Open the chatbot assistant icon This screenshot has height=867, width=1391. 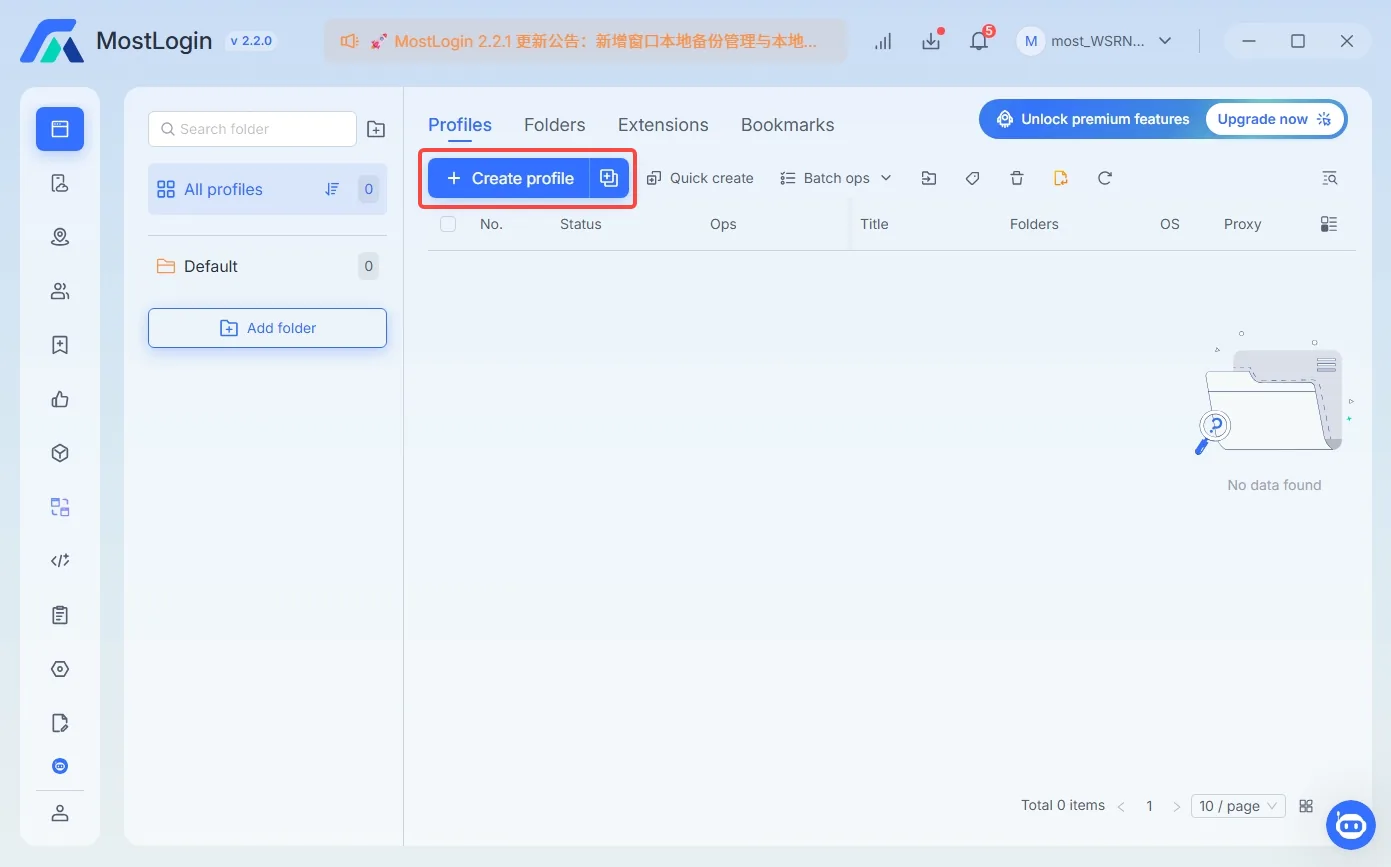(1351, 825)
